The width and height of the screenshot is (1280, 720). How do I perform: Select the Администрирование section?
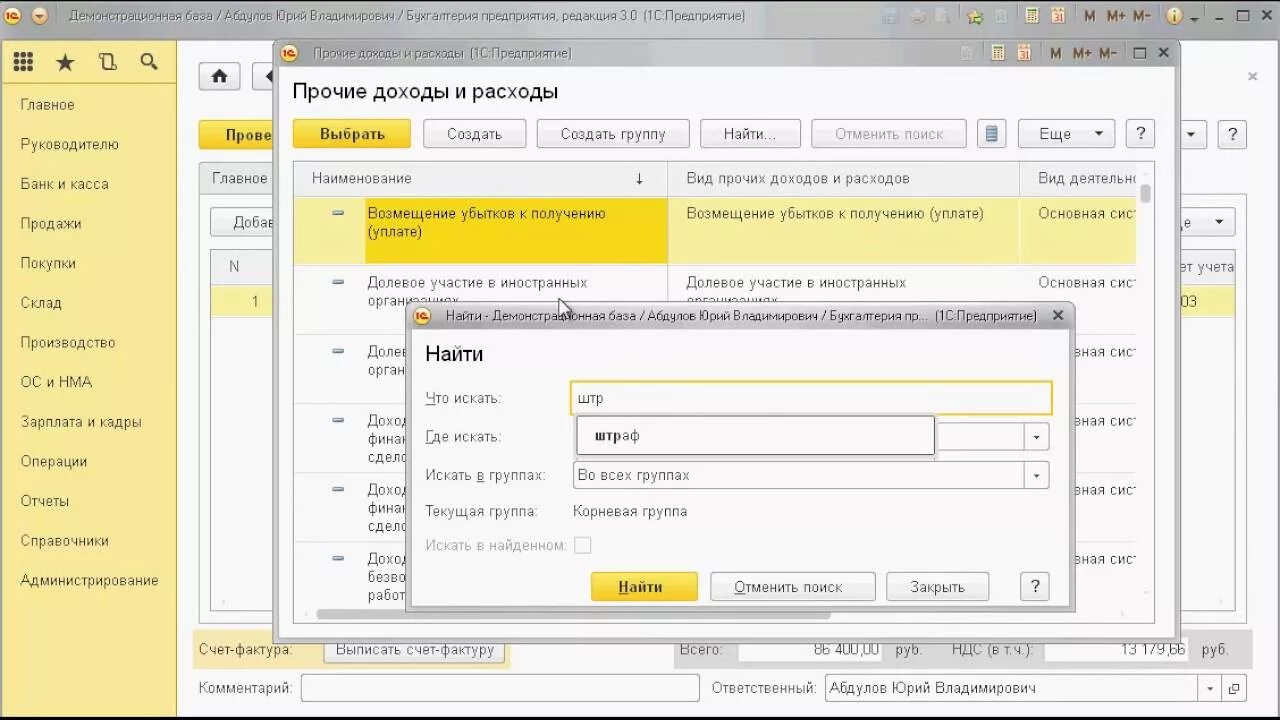pyautogui.click(x=90, y=581)
